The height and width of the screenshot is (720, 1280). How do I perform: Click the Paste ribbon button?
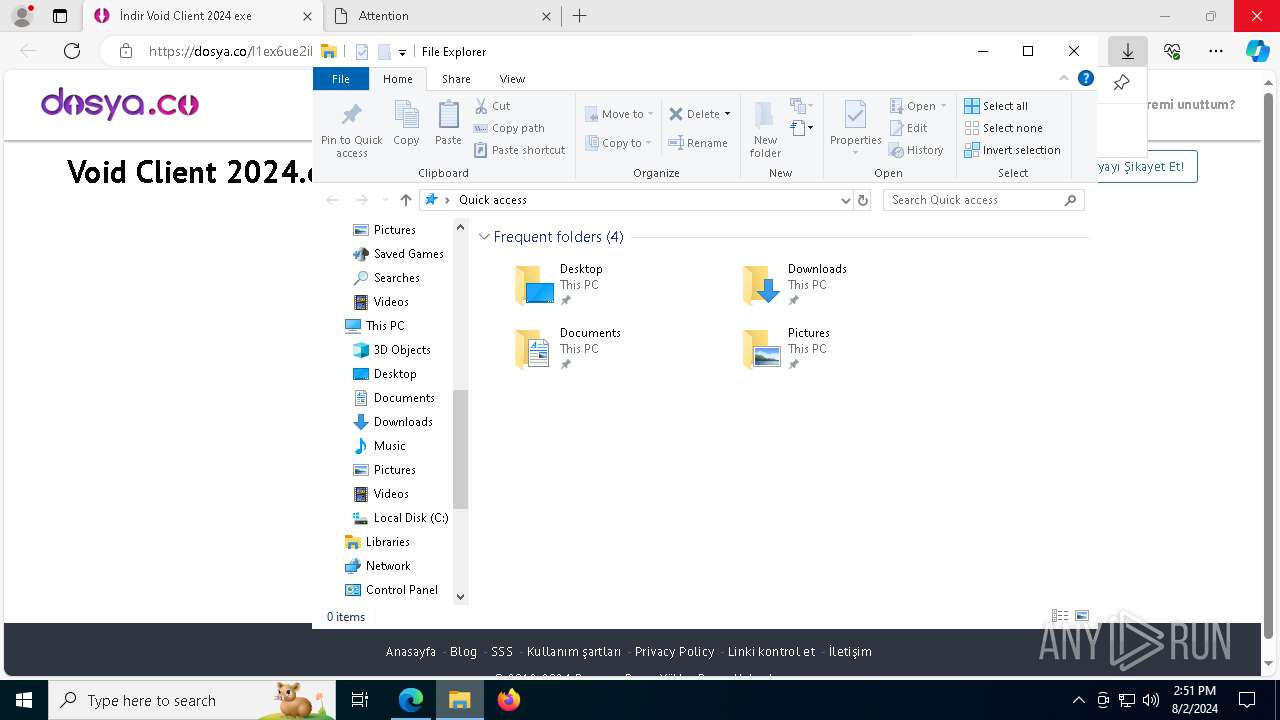coord(448,124)
